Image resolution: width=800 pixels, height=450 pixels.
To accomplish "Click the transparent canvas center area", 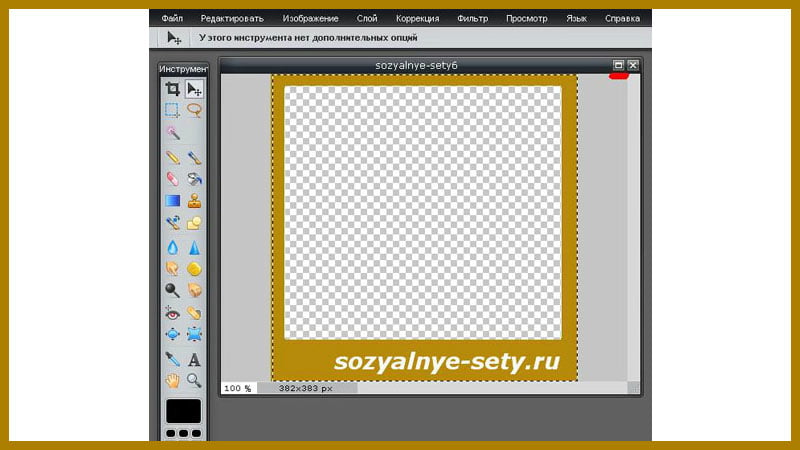I will coord(423,213).
